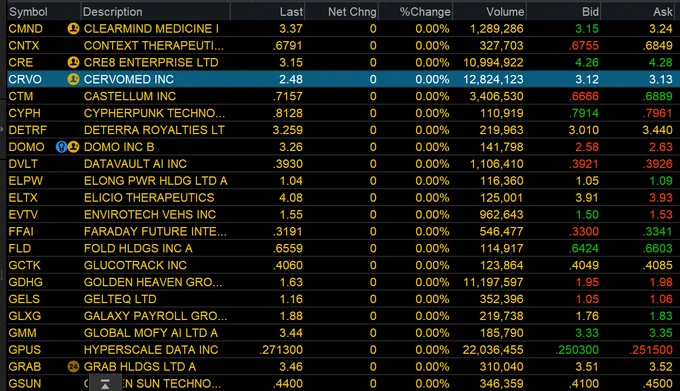Screen dimensions: 680x391
Task: Click the scroll-to-top arrow button over GSUN row
Action: click(x=105, y=384)
